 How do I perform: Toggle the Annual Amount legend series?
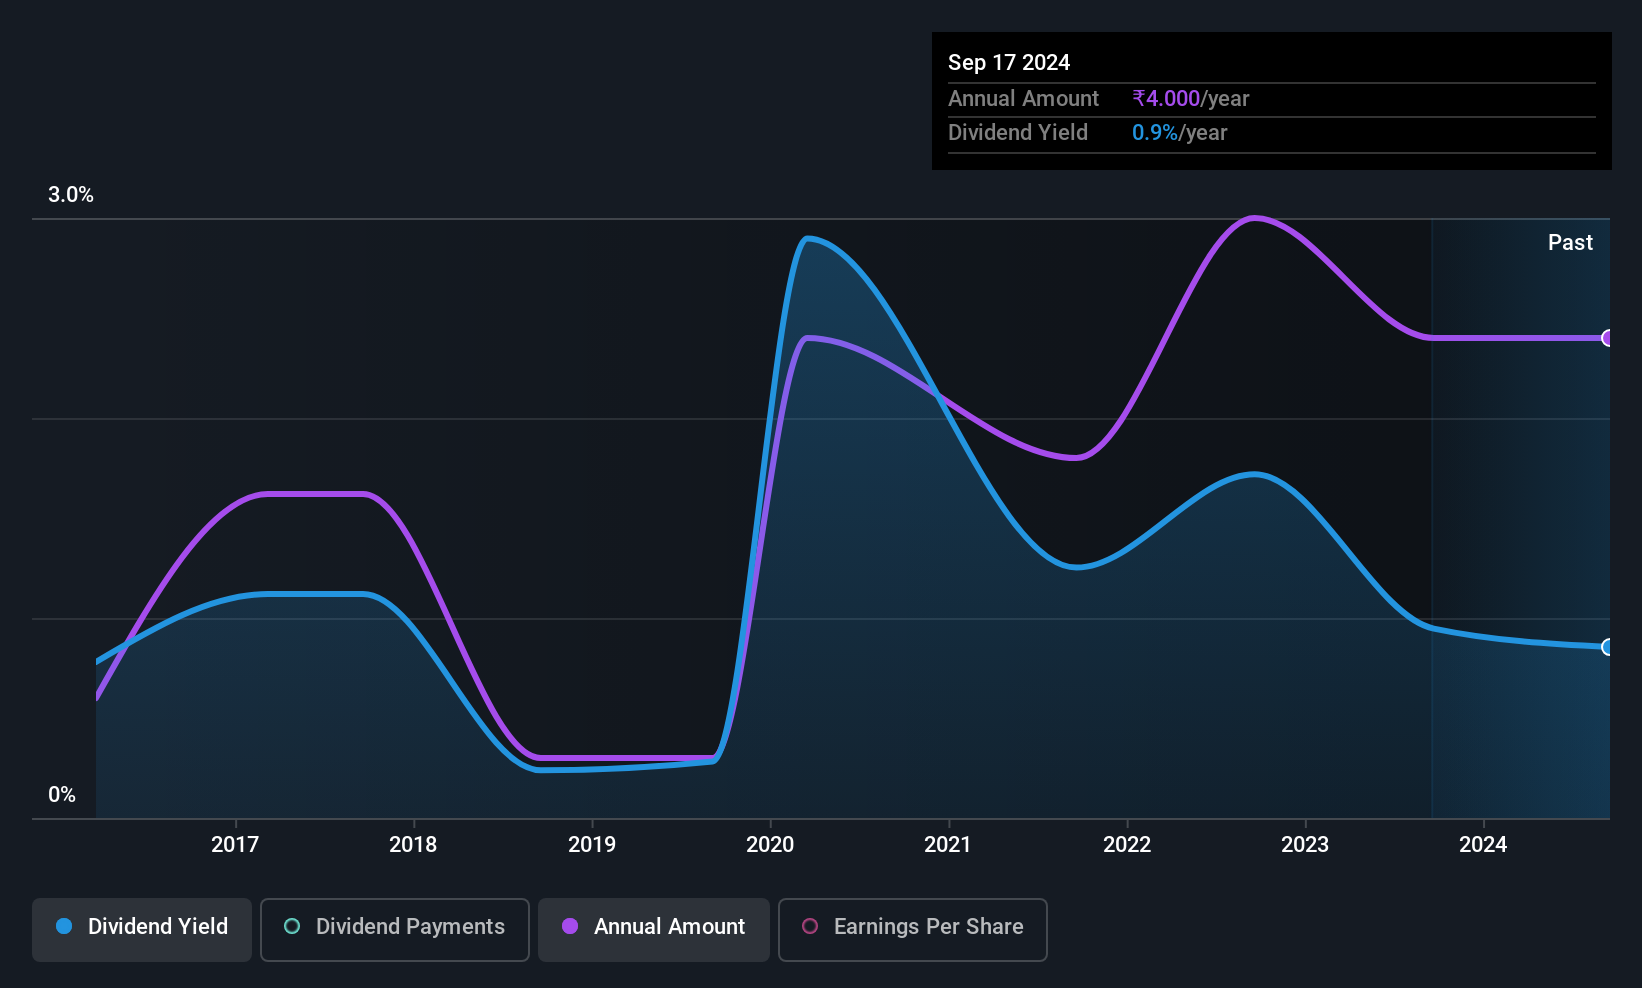pos(654,927)
